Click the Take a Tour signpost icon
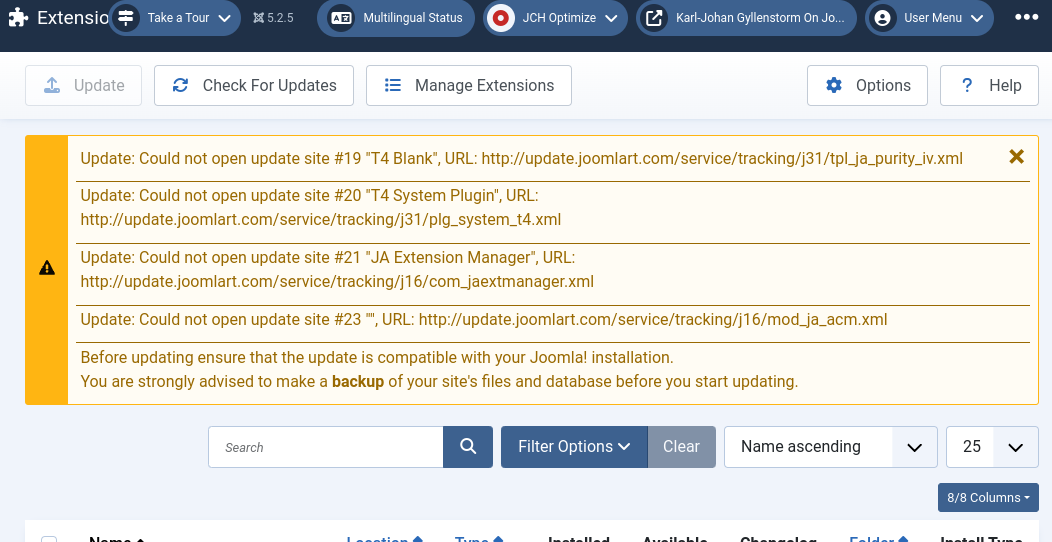The height and width of the screenshot is (542, 1052). tap(125, 18)
